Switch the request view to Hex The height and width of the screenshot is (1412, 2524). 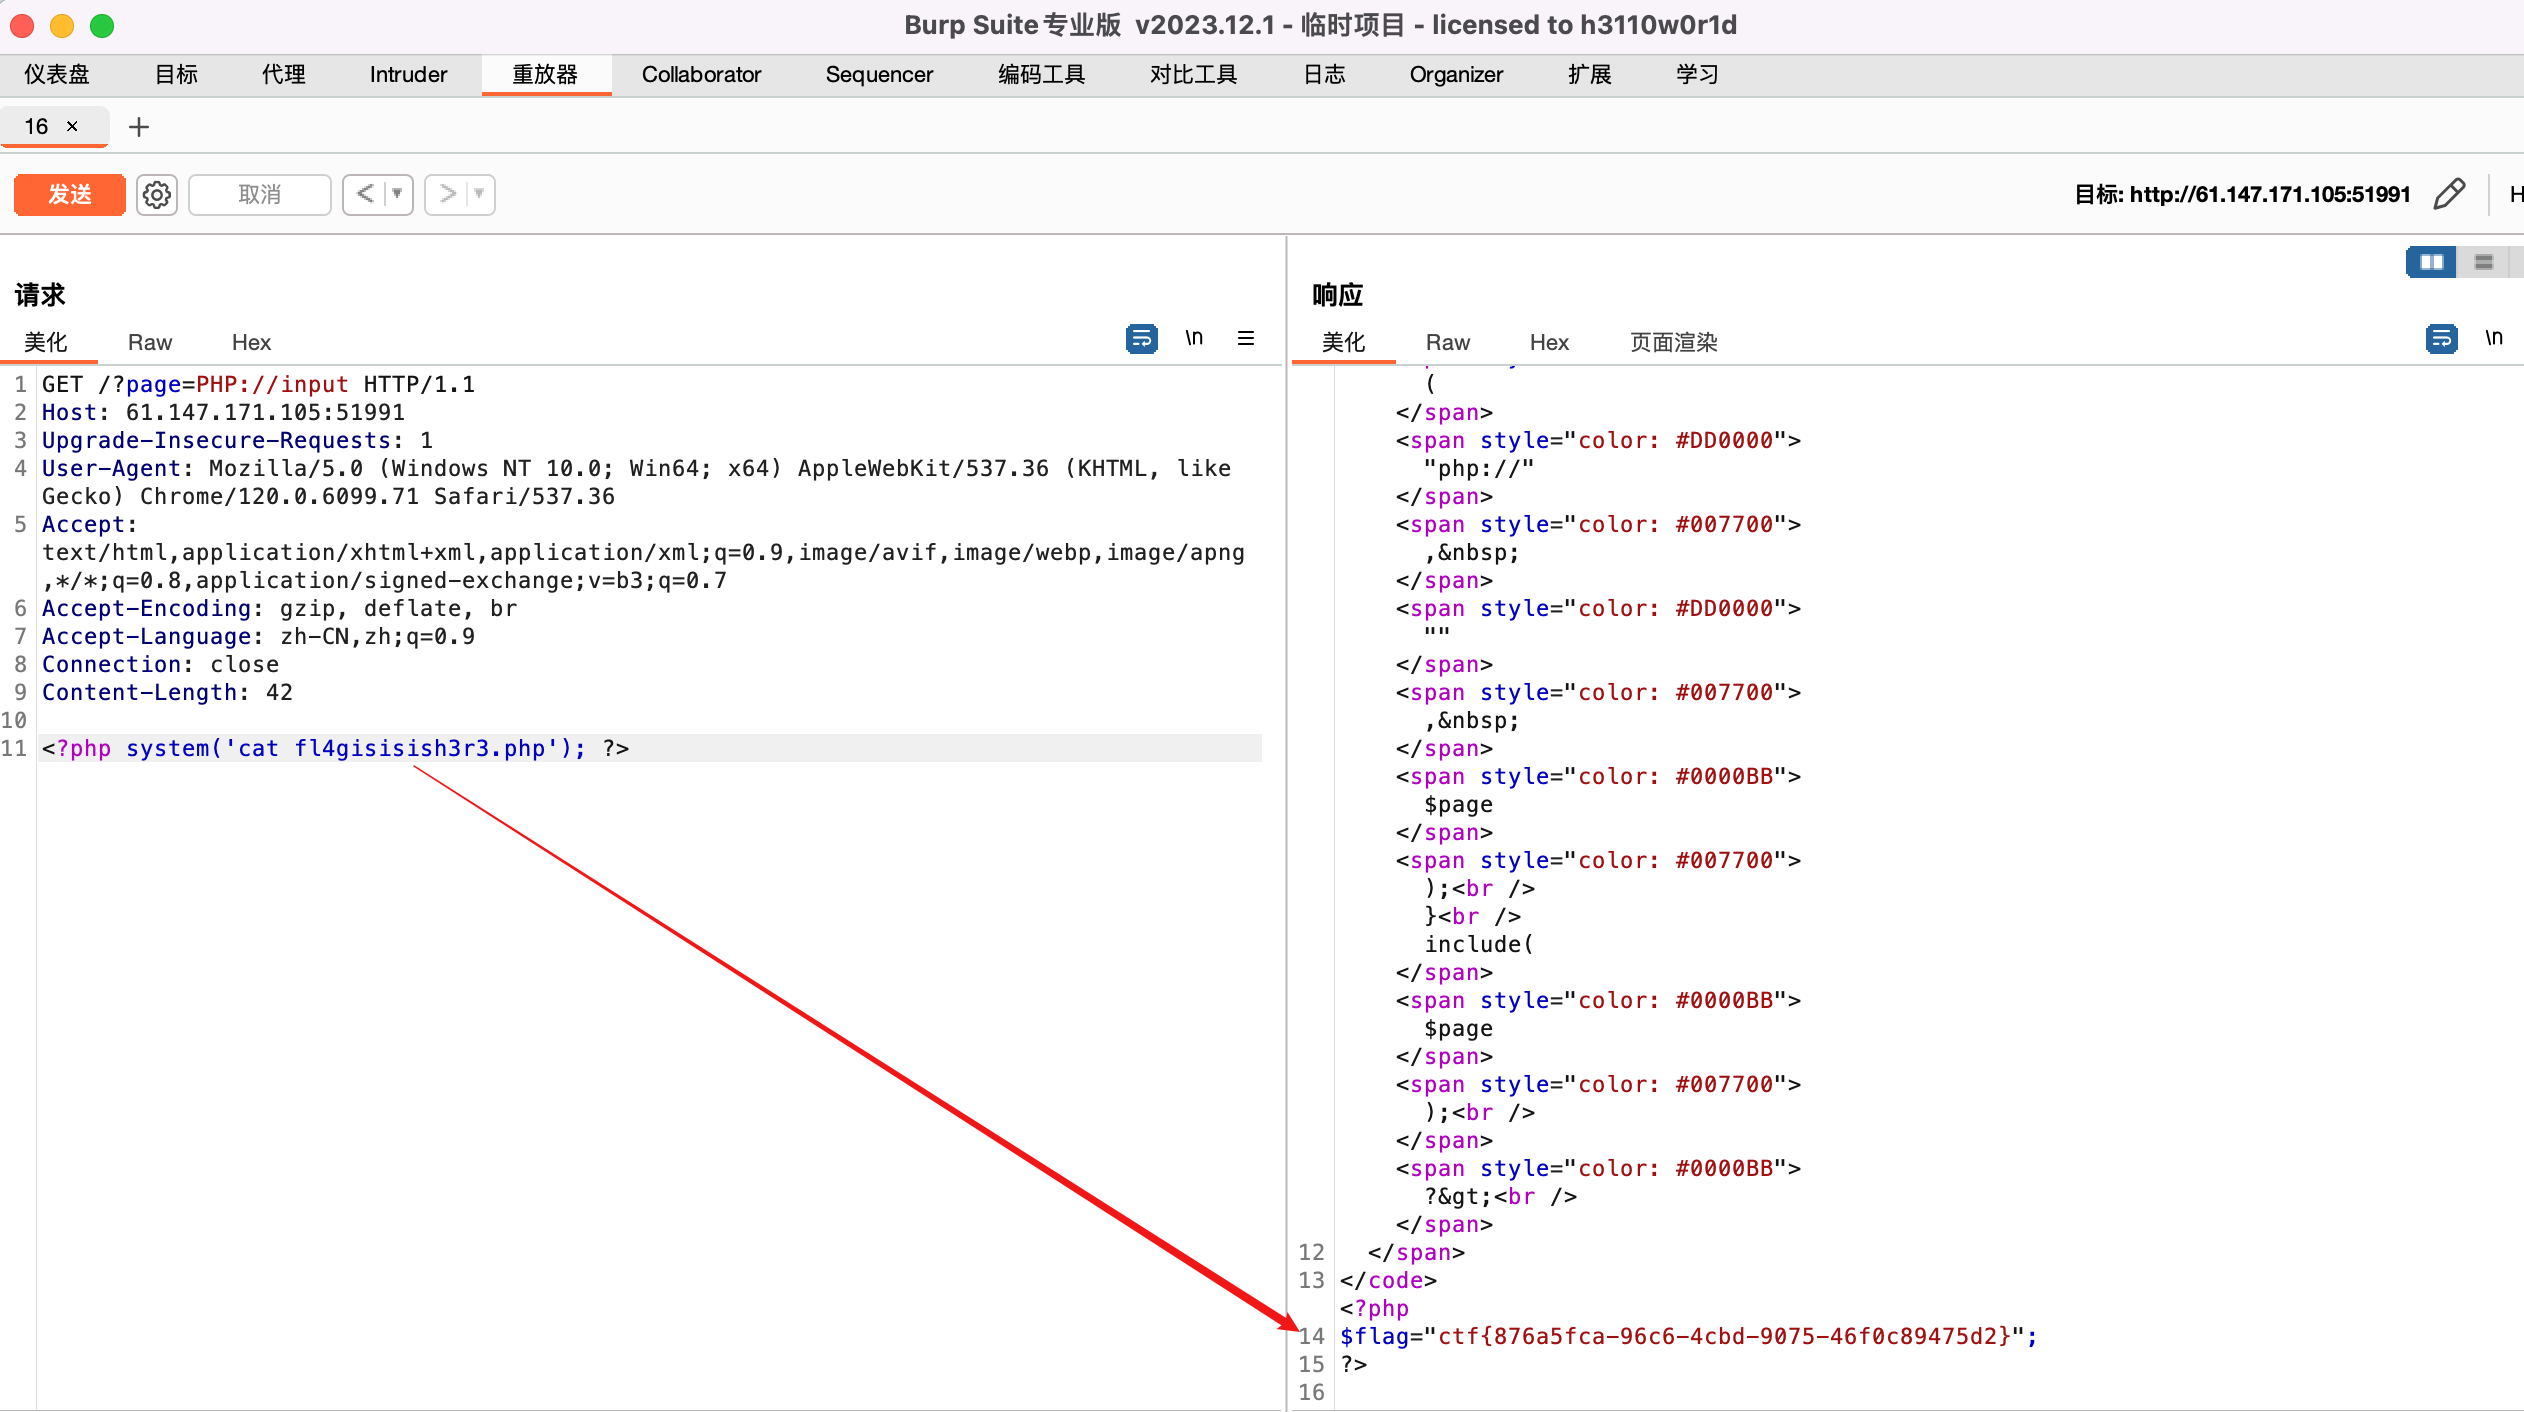[250, 342]
